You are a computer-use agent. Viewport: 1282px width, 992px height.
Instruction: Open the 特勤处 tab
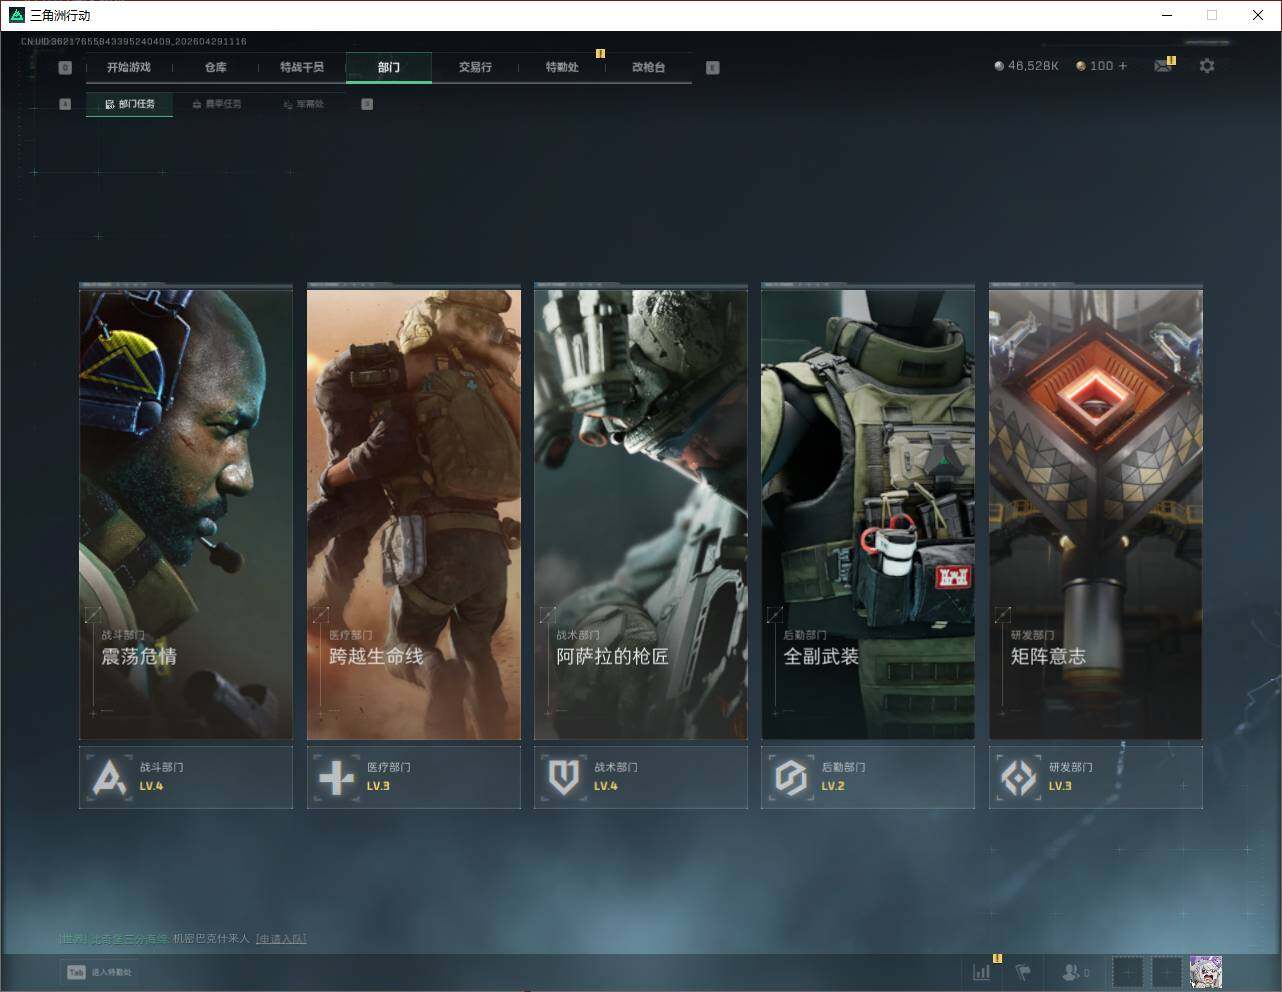pyautogui.click(x=562, y=67)
